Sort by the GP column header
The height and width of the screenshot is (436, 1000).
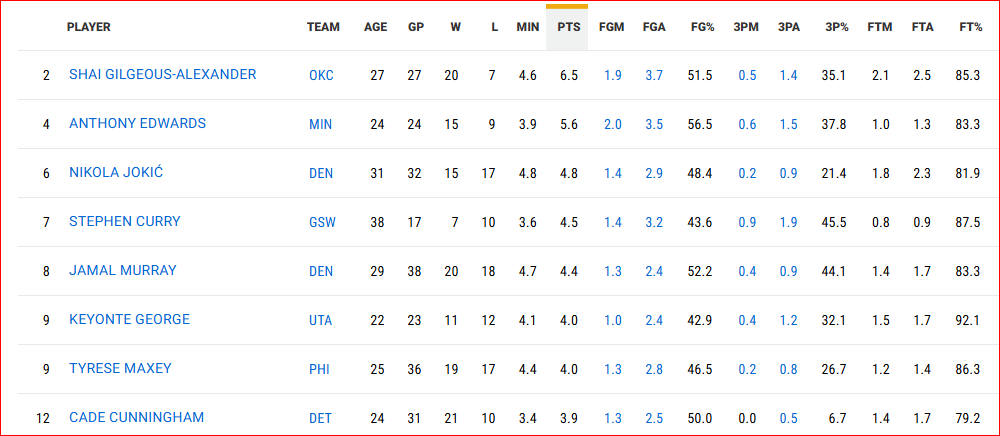click(416, 27)
